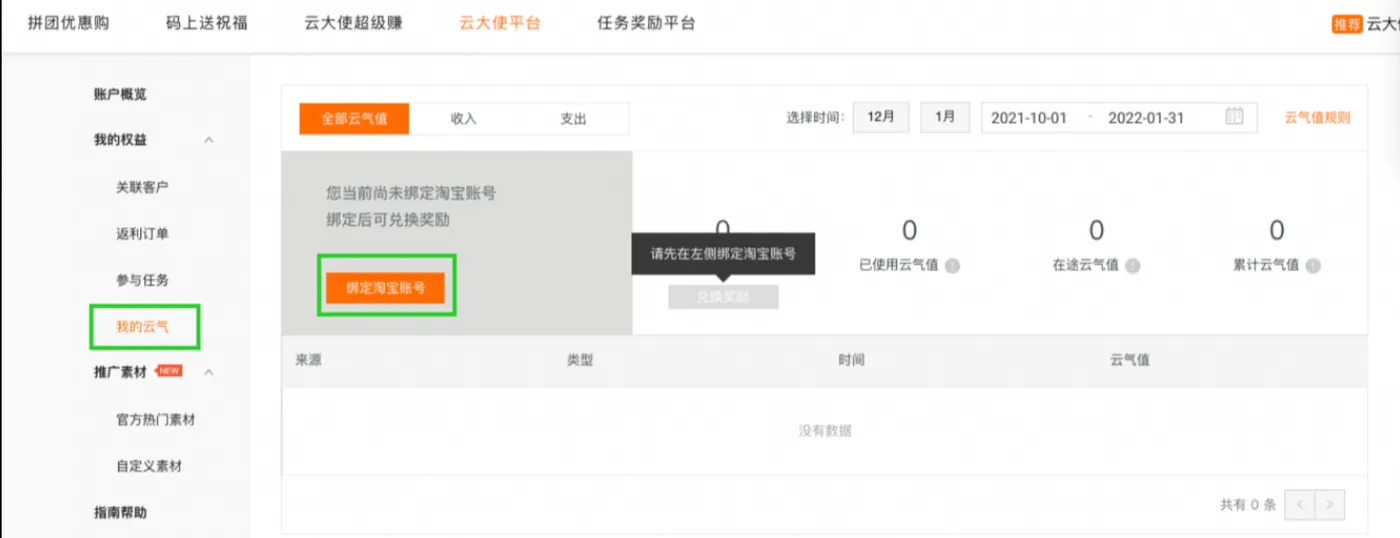Go to next page arrow in pagination
The width and height of the screenshot is (1400, 538).
1330,504
